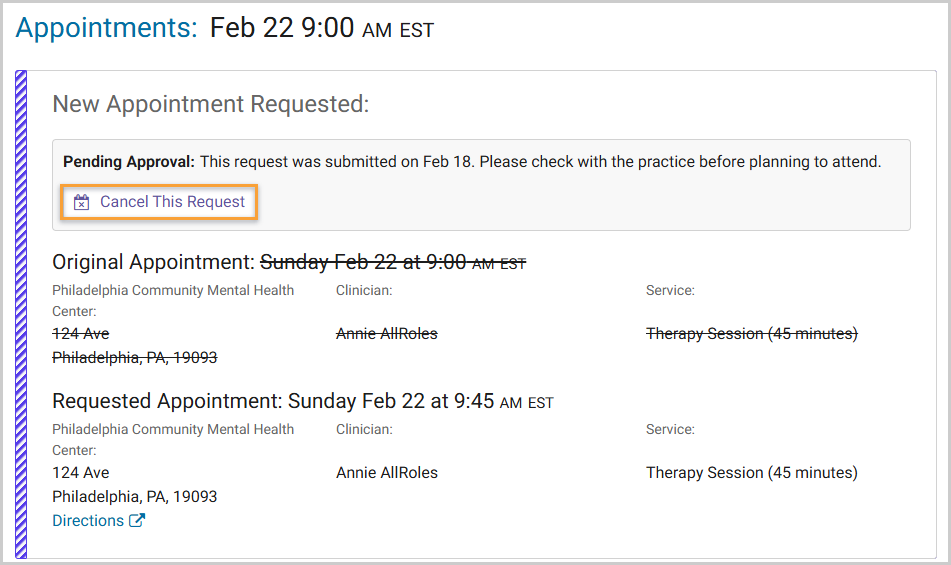Click 'This request was submitted on Feb 18' message

coord(337,162)
